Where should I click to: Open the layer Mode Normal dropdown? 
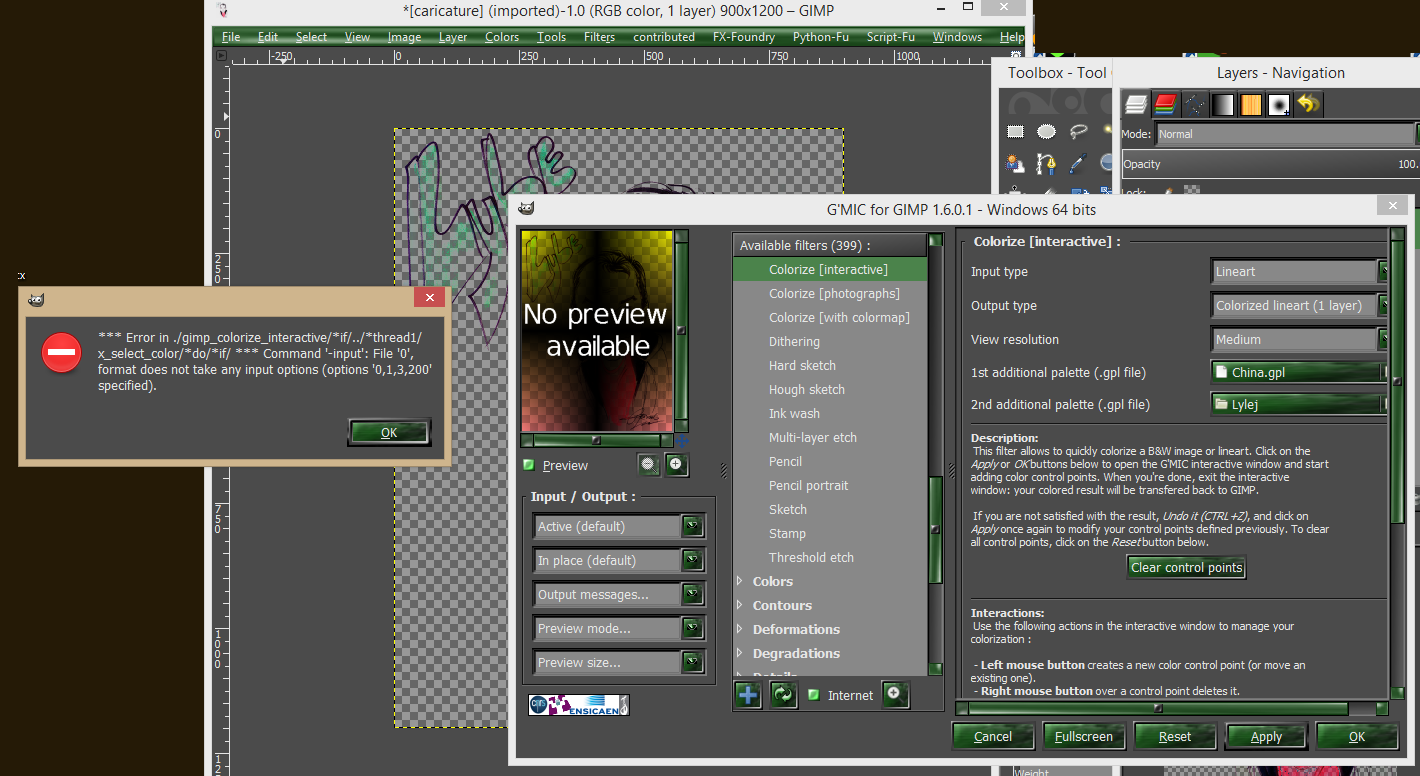pos(1287,134)
